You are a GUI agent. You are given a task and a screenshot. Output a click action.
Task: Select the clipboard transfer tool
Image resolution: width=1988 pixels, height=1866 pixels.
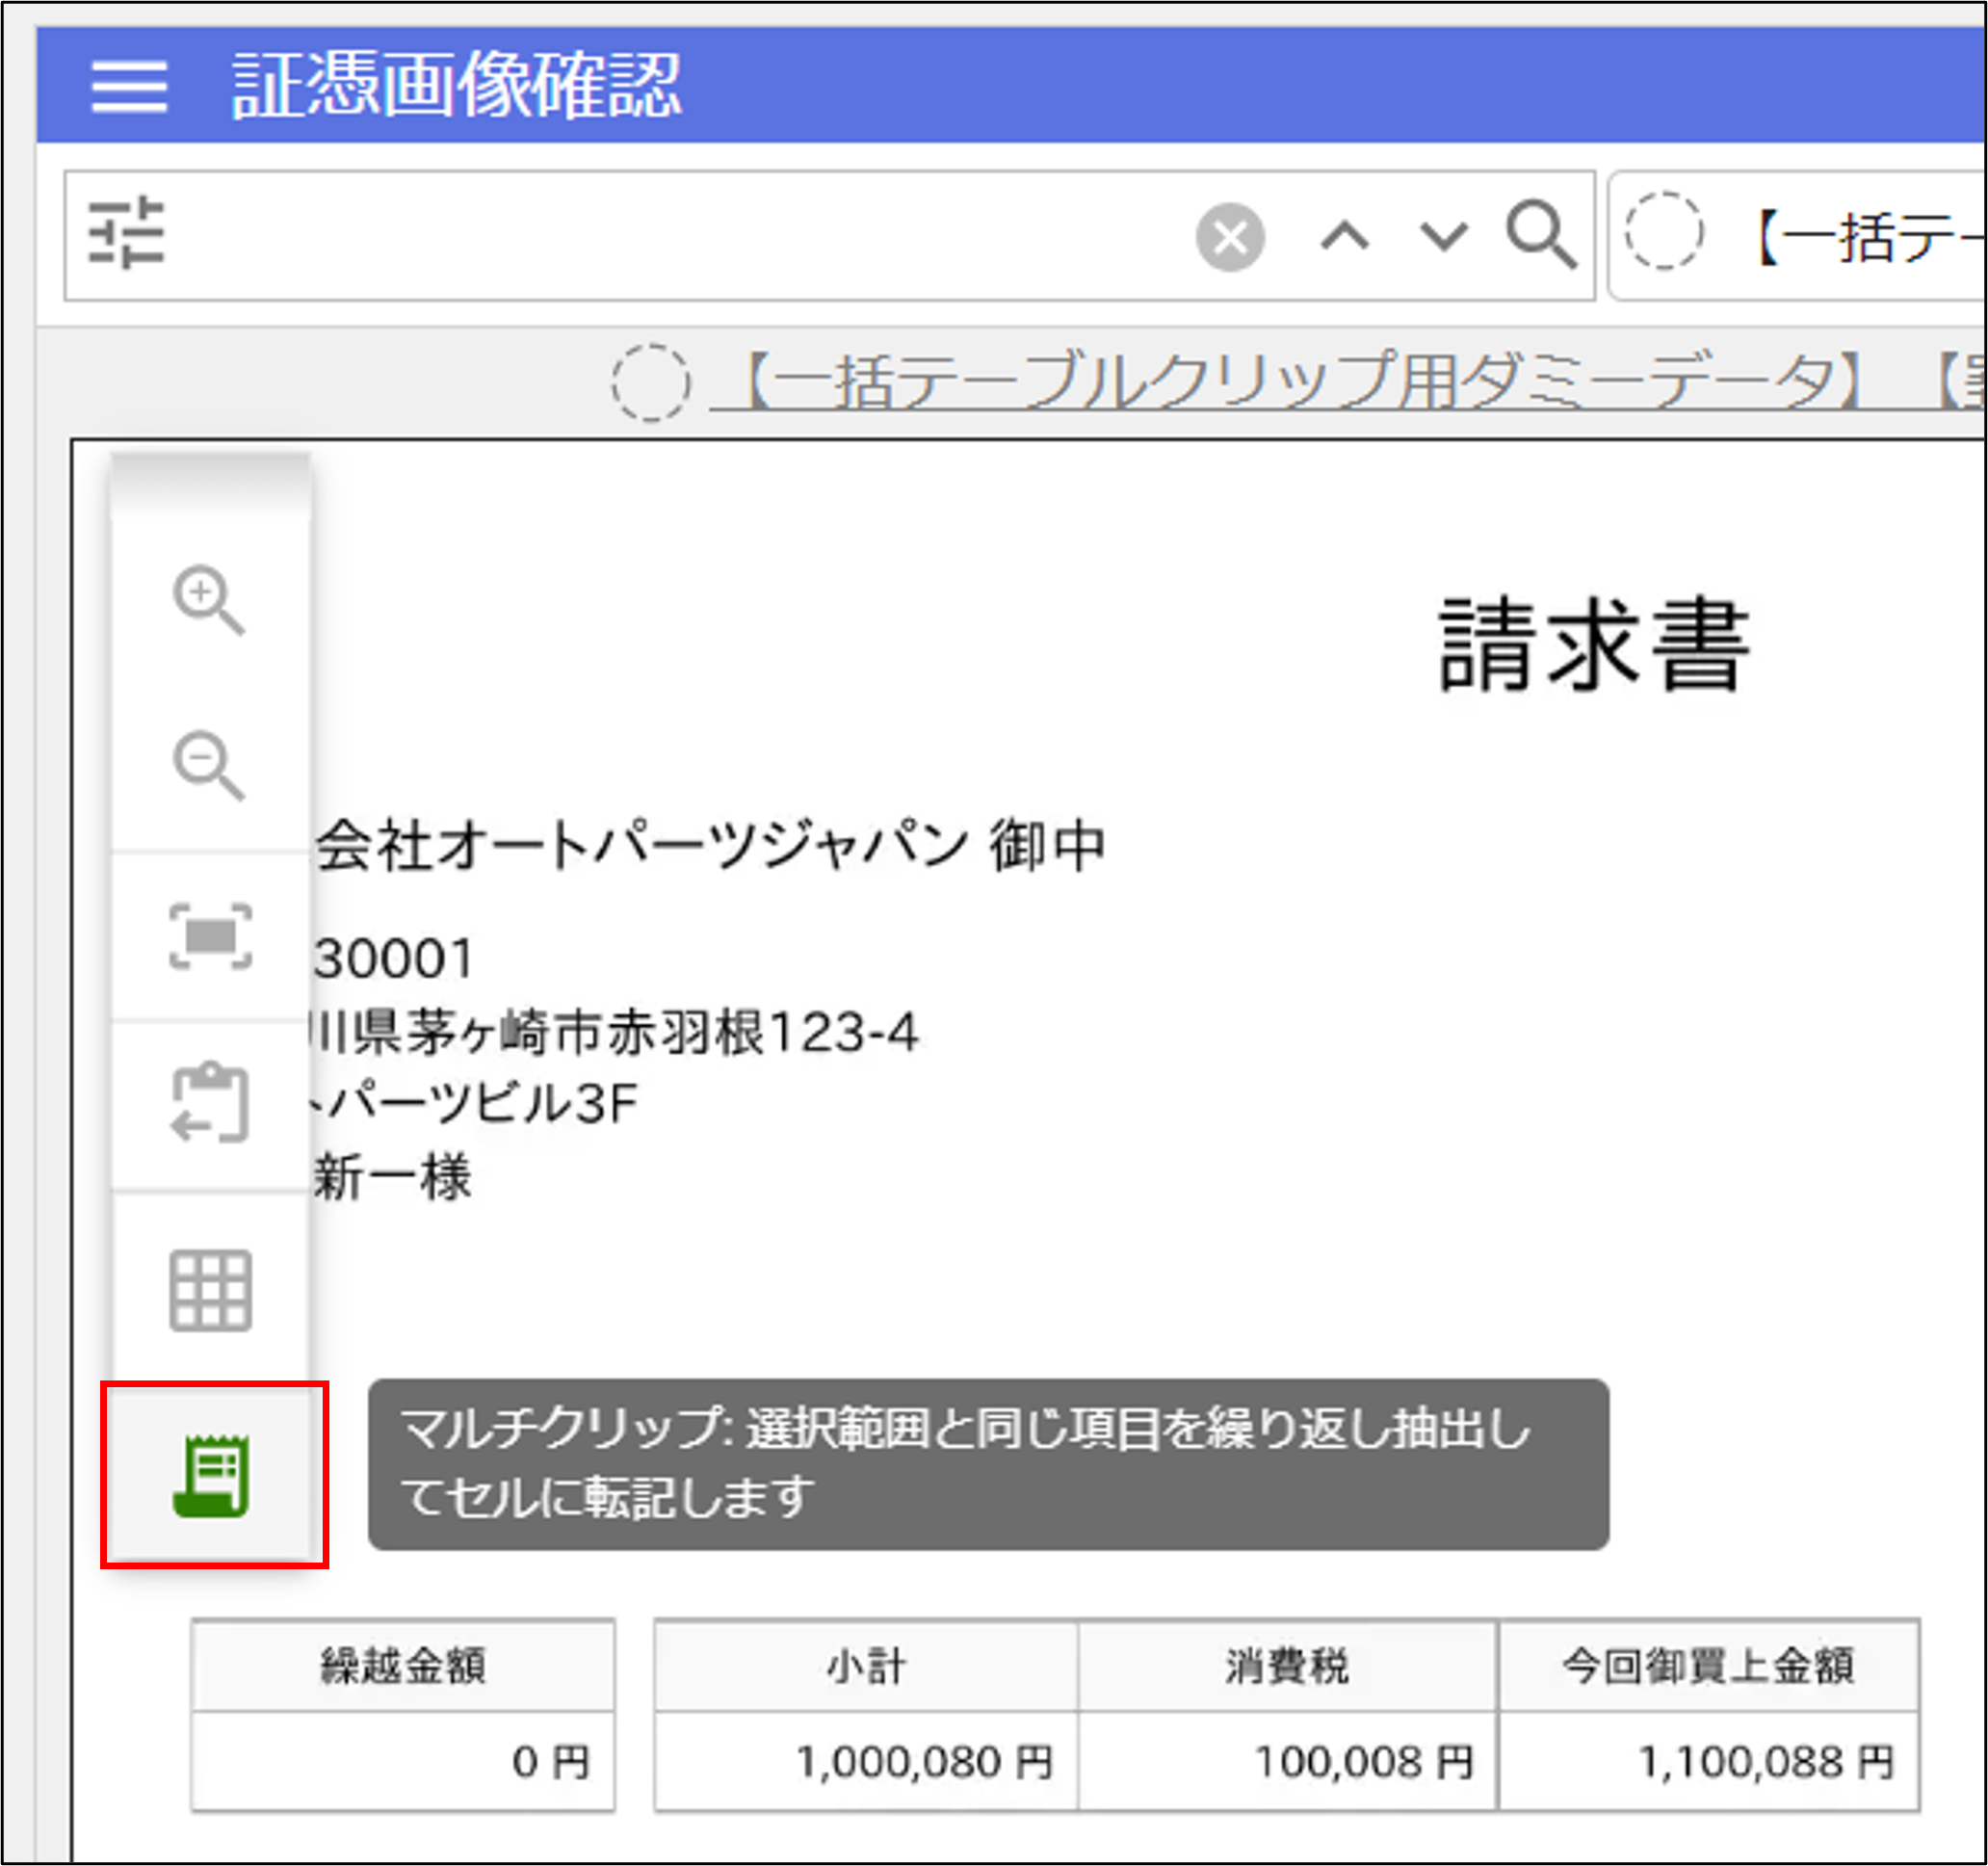[210, 1103]
